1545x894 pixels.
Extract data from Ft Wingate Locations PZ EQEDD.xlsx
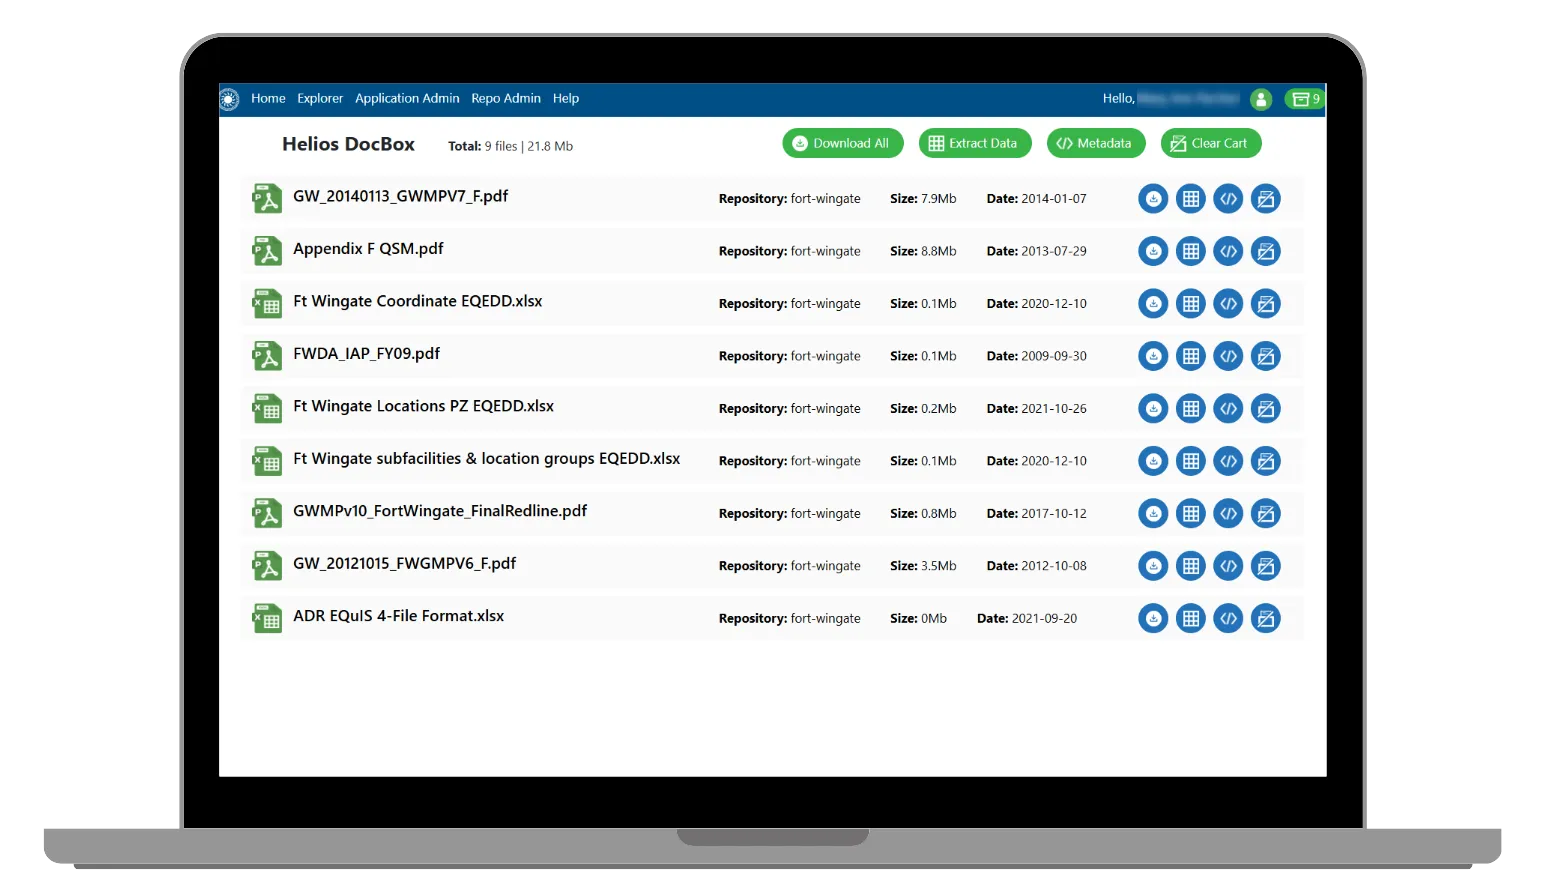pos(1191,409)
